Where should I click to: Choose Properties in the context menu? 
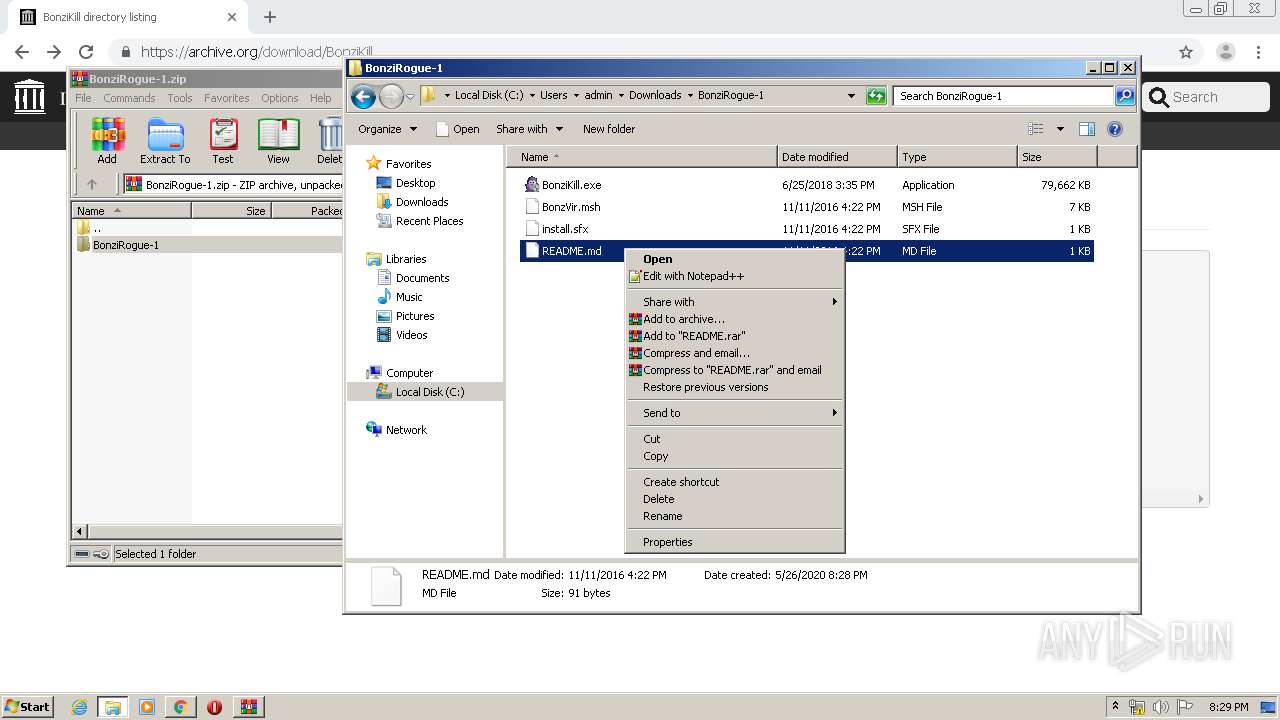click(735, 542)
